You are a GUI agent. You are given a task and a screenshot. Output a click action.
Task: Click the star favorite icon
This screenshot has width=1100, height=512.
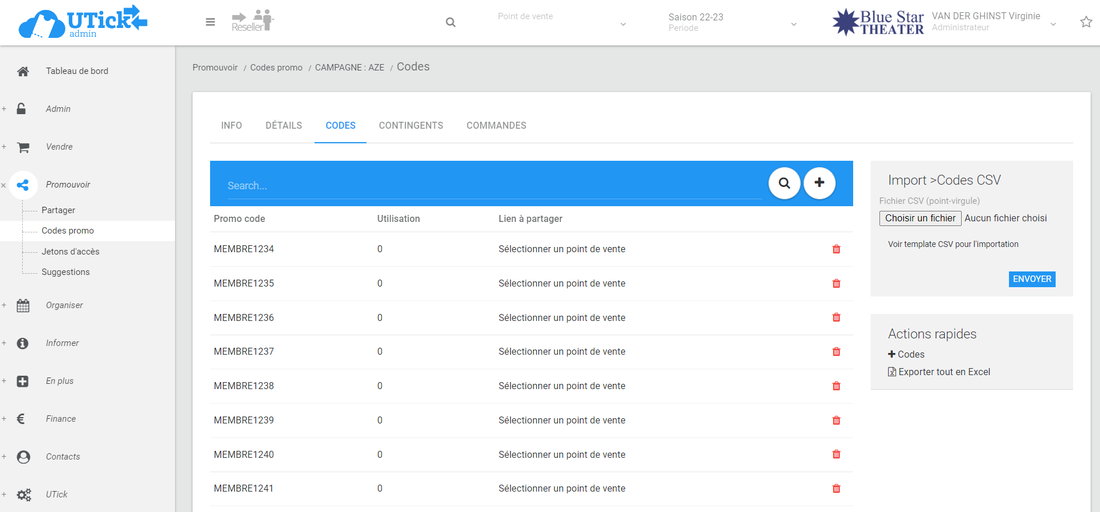[1086, 22]
